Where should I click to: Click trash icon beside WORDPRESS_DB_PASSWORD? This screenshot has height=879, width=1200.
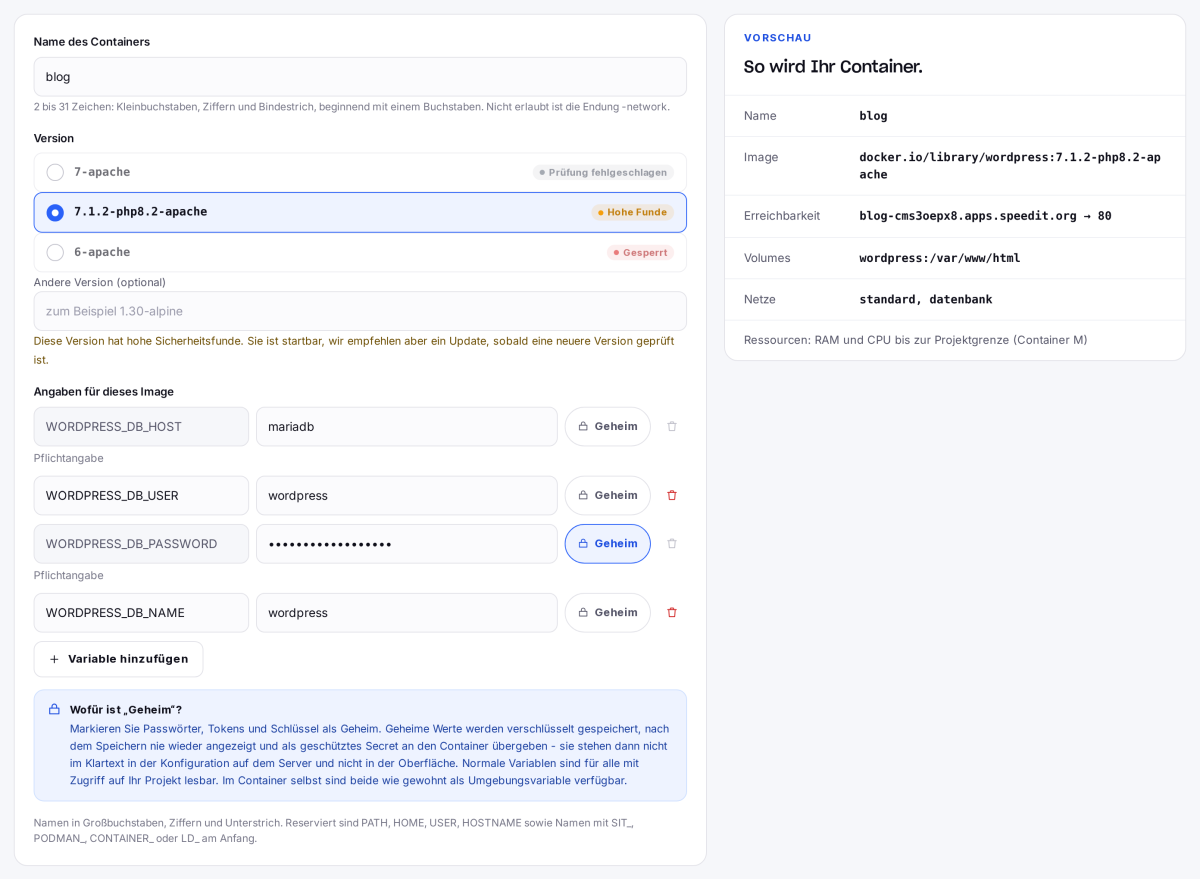[x=672, y=543]
